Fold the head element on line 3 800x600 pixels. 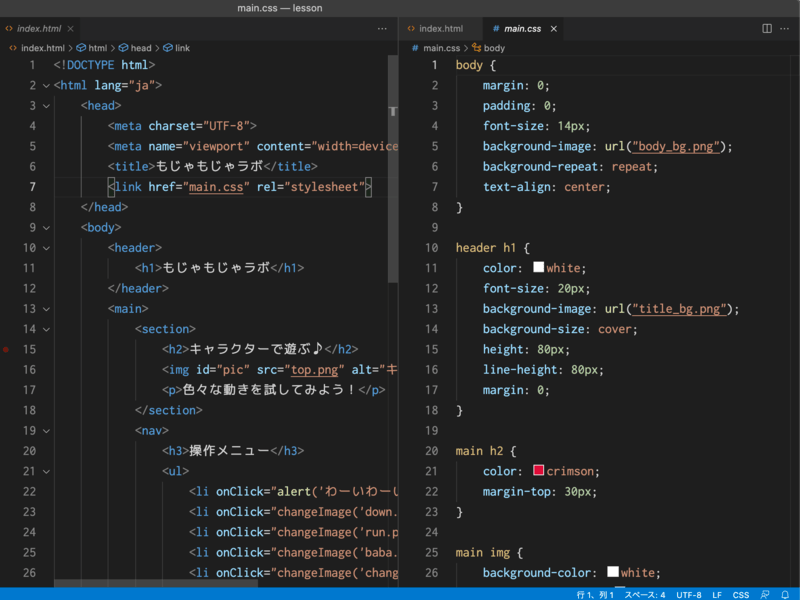coord(46,106)
